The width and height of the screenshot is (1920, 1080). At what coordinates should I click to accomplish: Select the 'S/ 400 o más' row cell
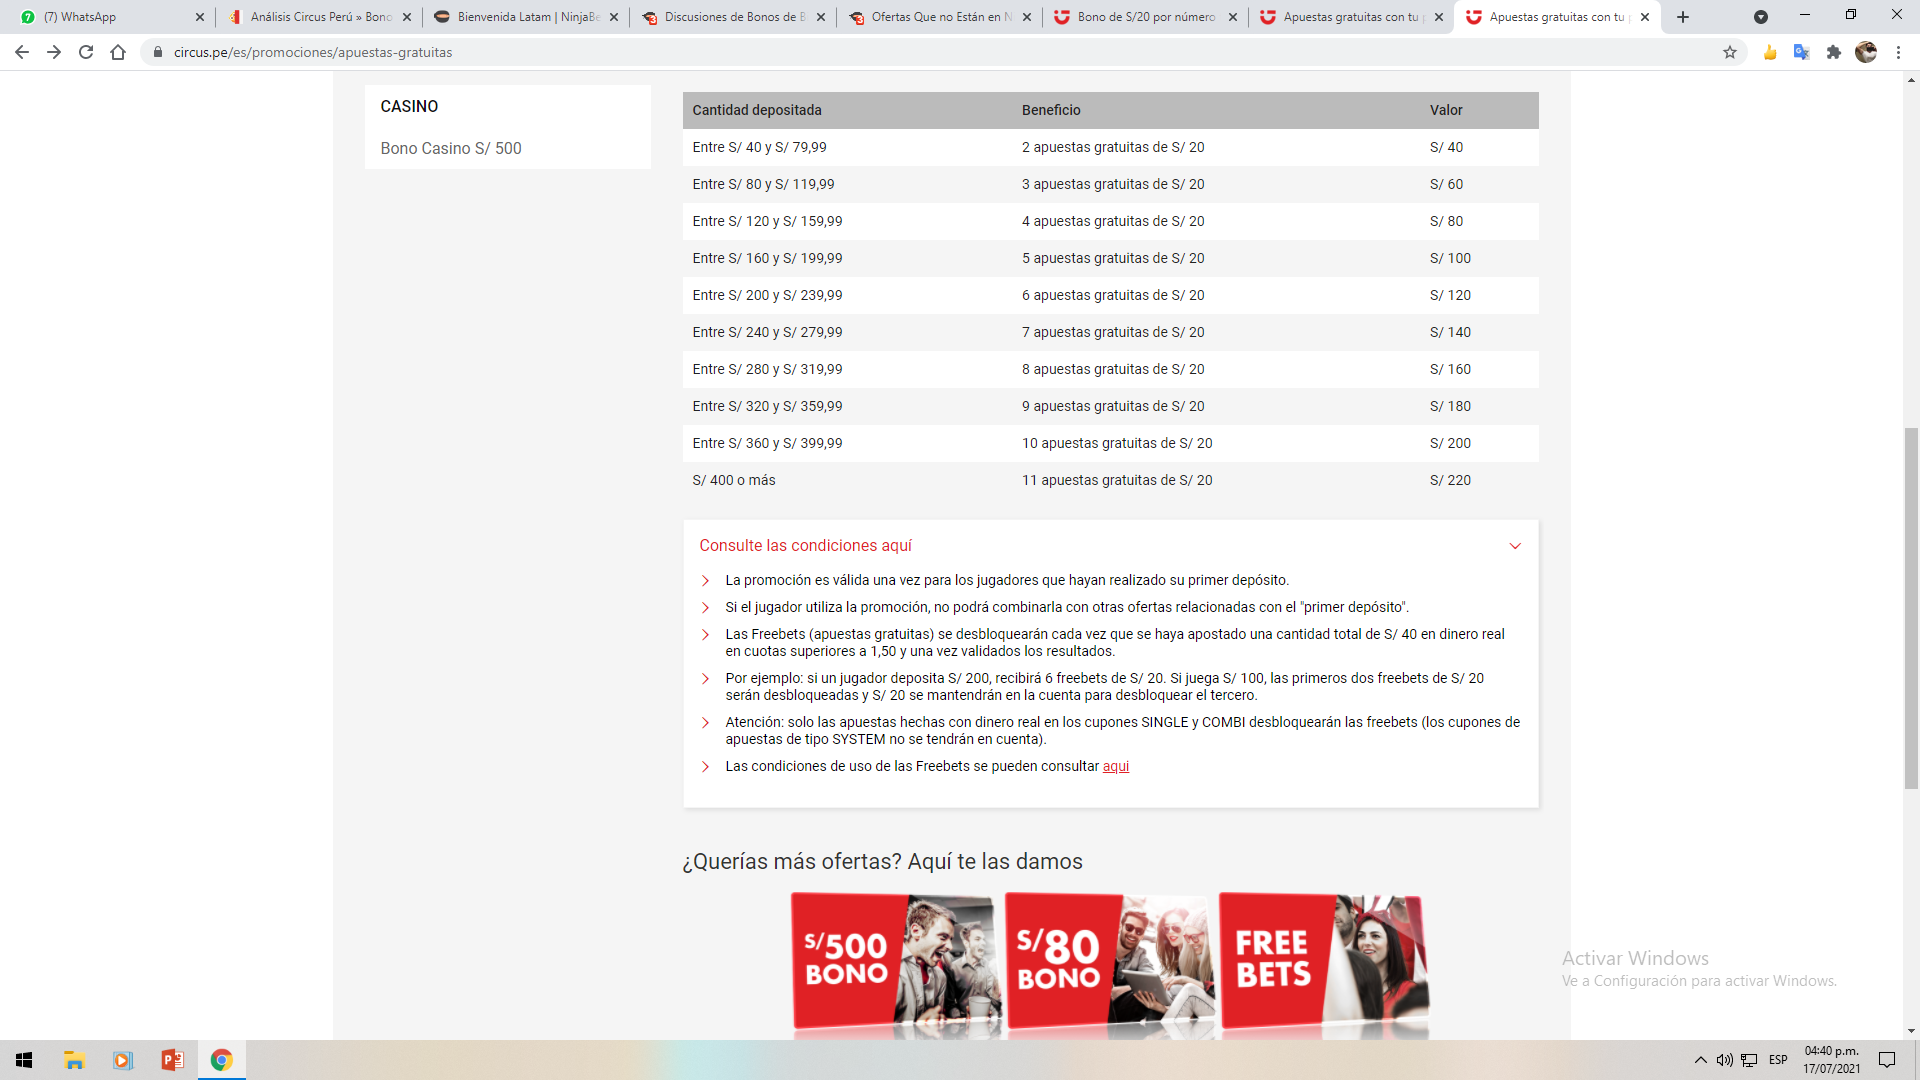click(734, 480)
